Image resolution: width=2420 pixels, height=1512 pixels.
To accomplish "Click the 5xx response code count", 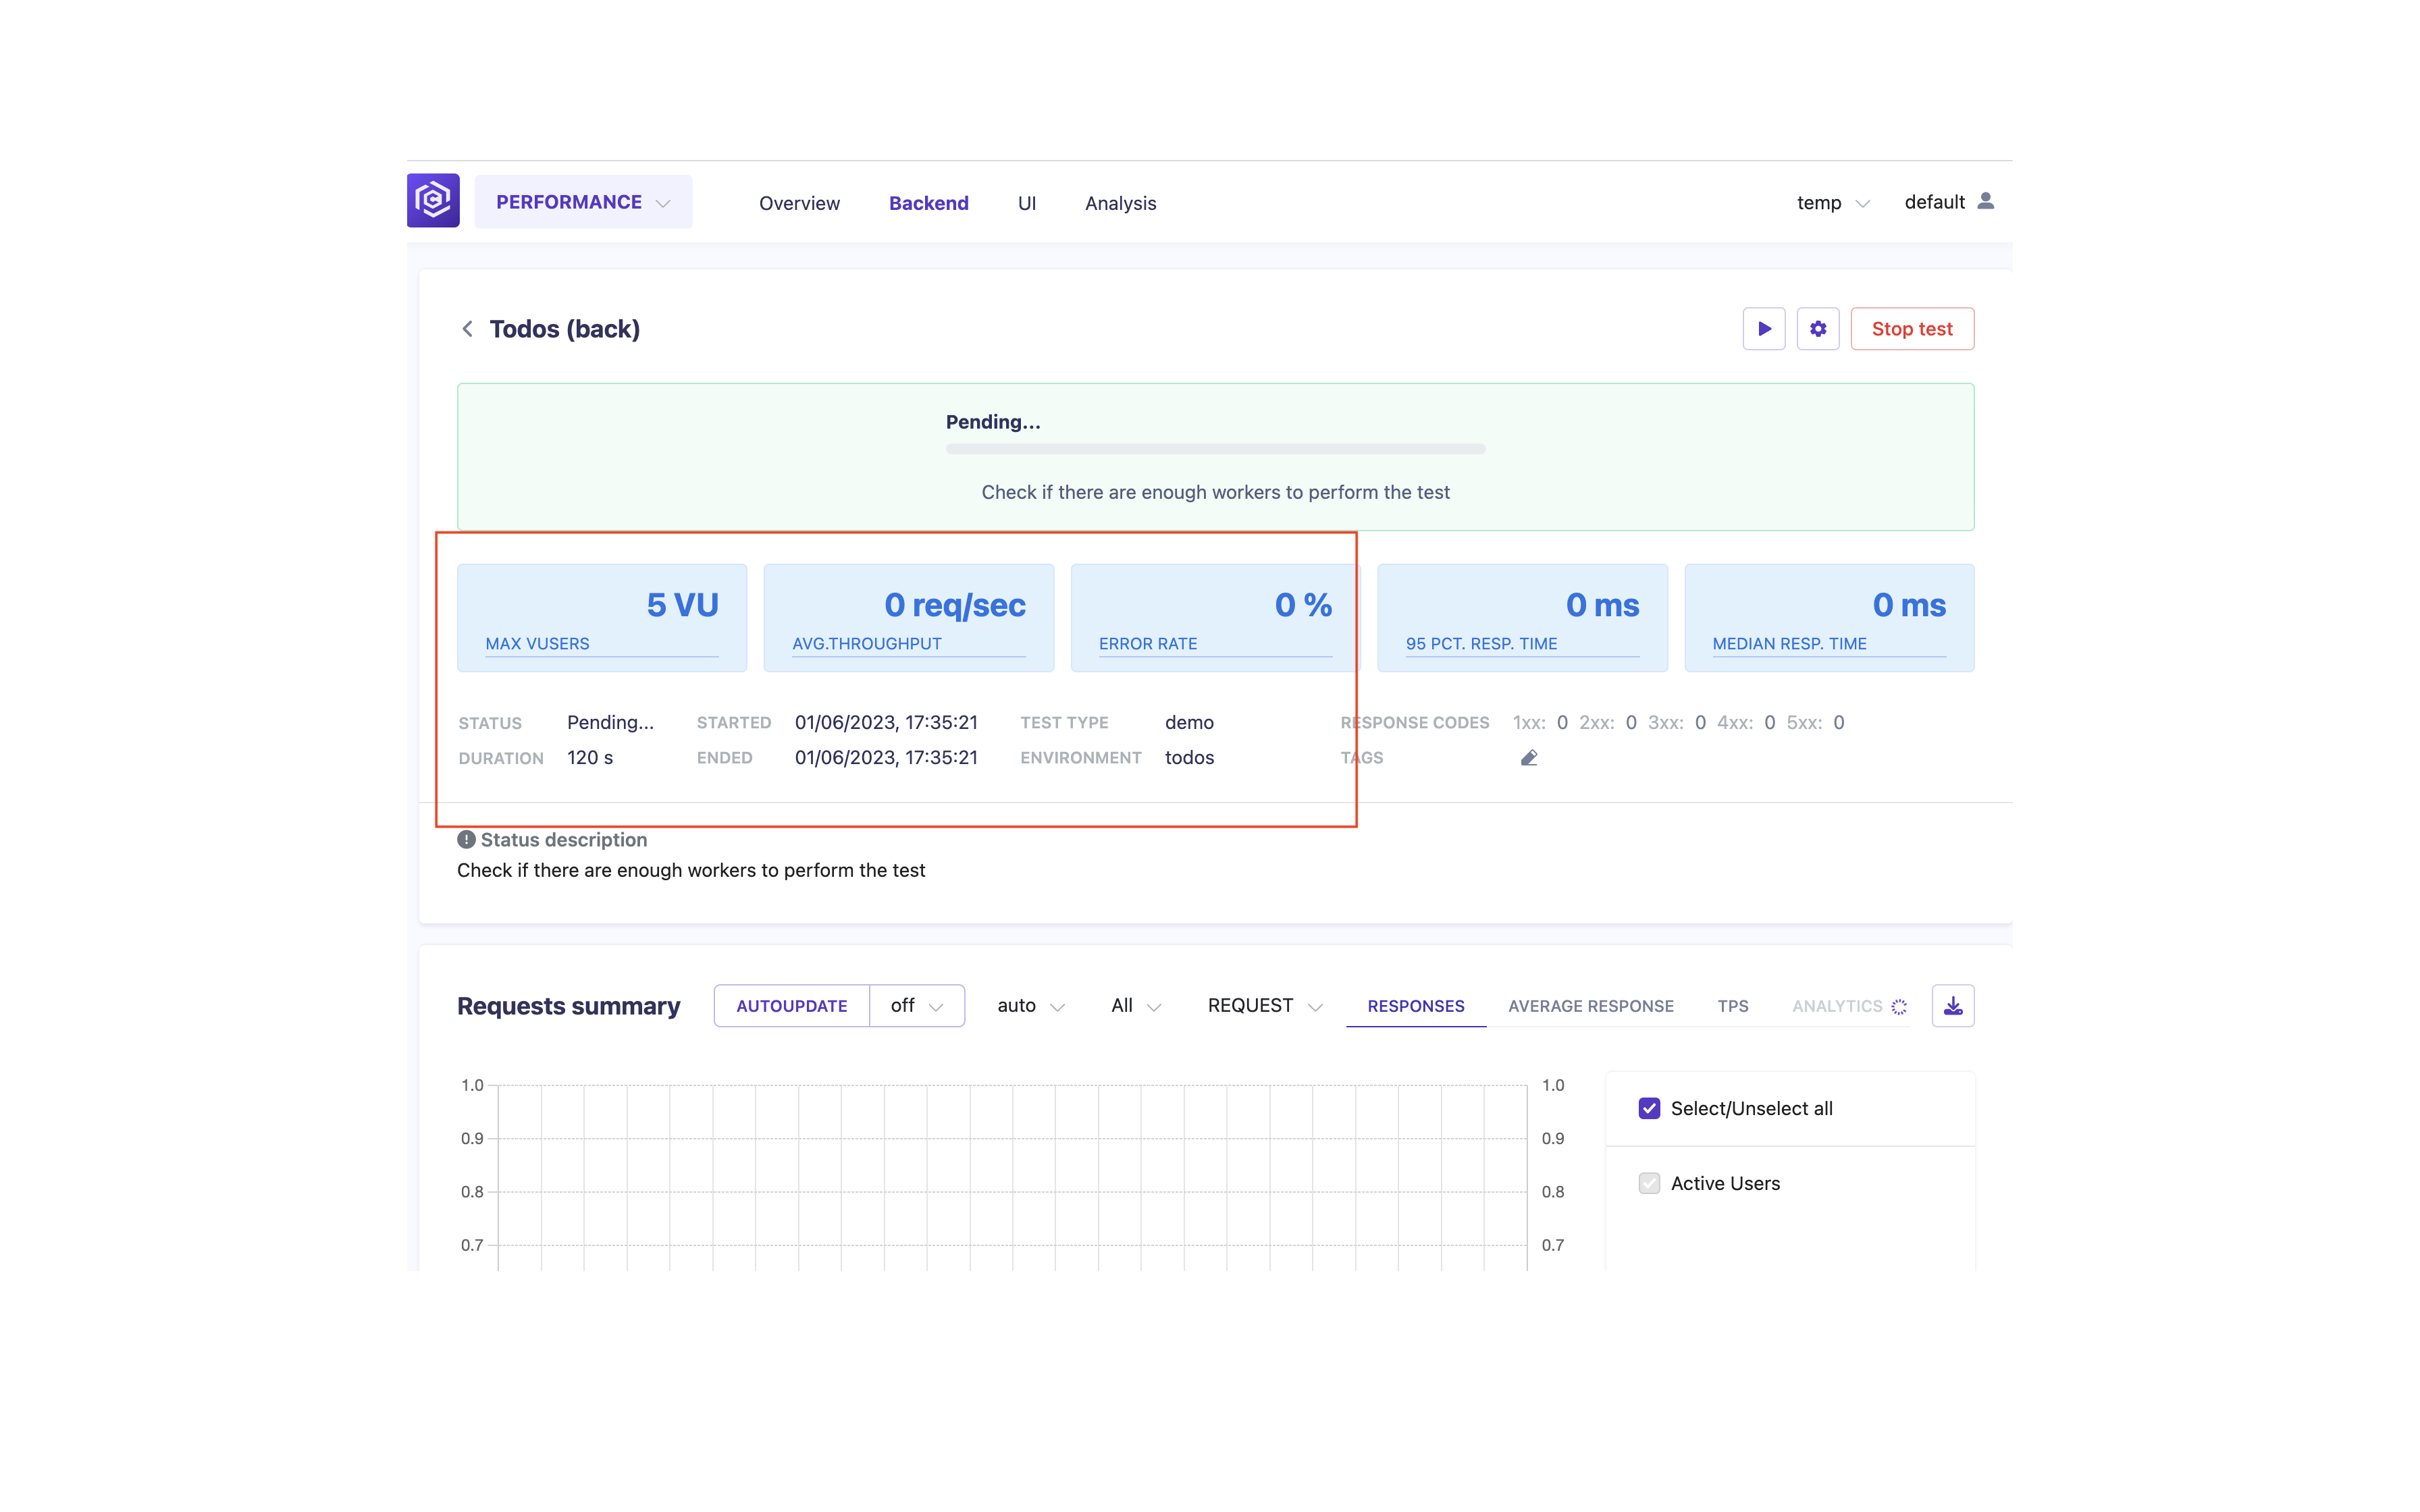I will pyautogui.click(x=1838, y=722).
